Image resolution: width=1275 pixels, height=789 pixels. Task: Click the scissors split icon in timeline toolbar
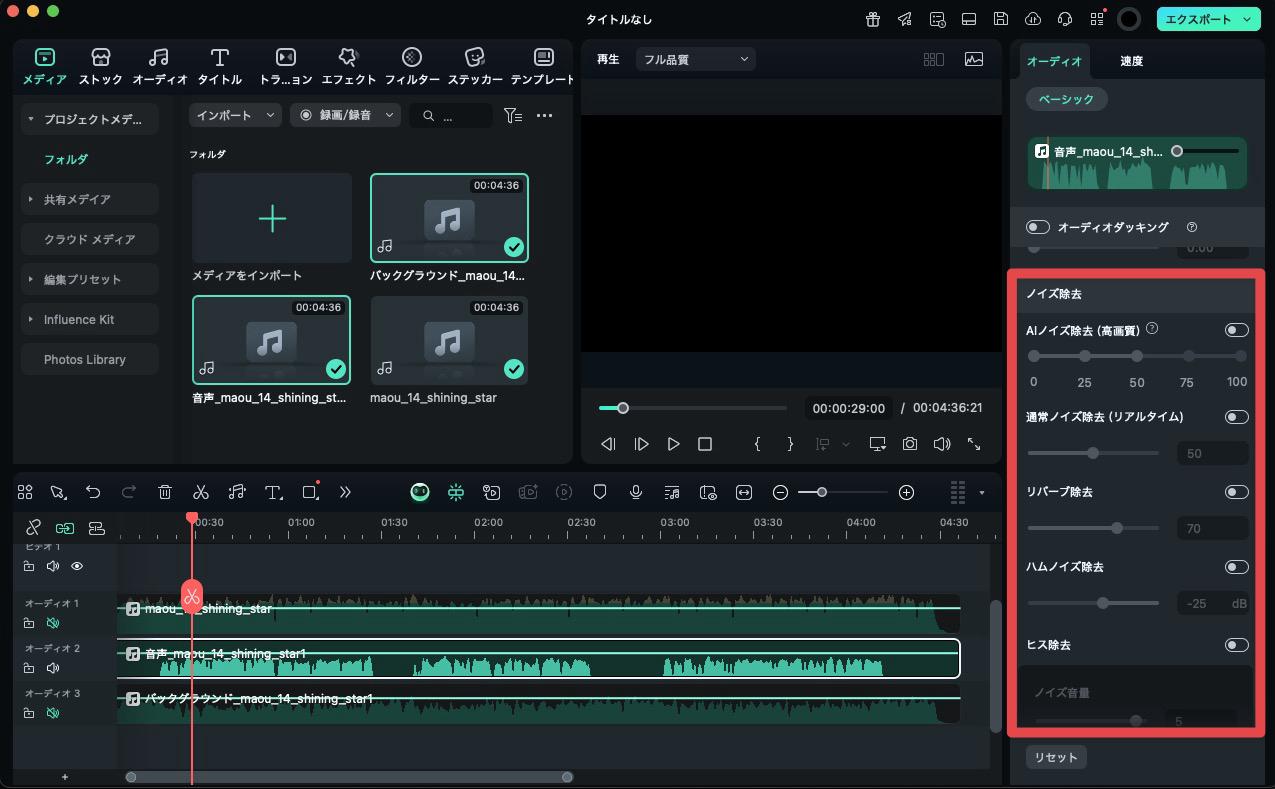(201, 492)
